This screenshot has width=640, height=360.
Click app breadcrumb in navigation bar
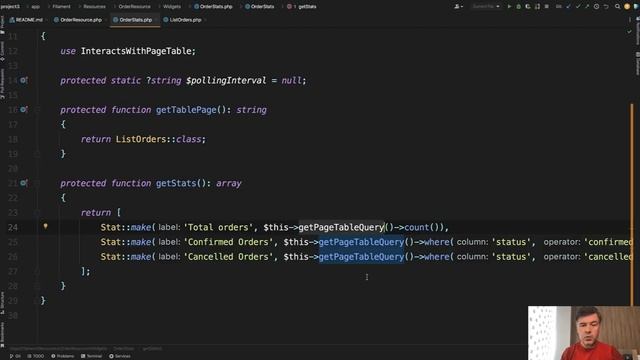pos(36,7)
